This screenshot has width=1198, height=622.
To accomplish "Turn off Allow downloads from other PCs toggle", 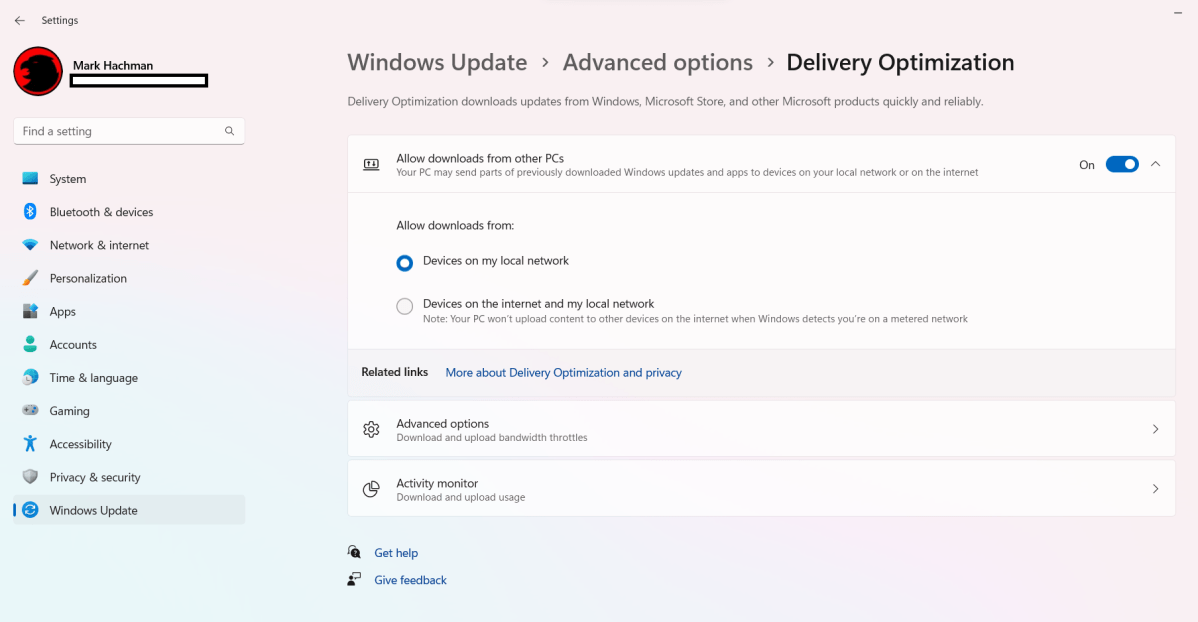I will (1122, 164).
